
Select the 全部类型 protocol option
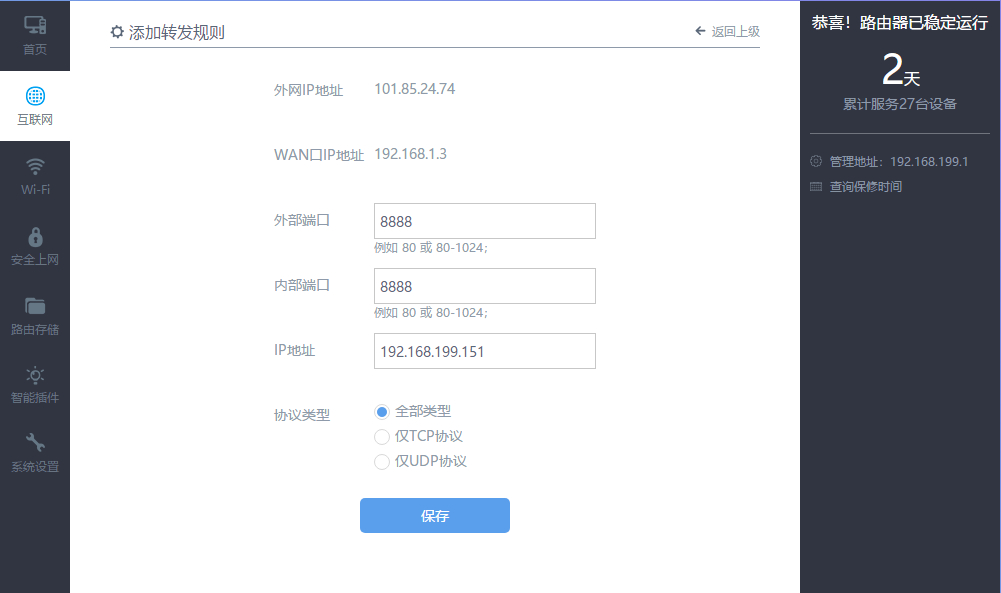[381, 411]
